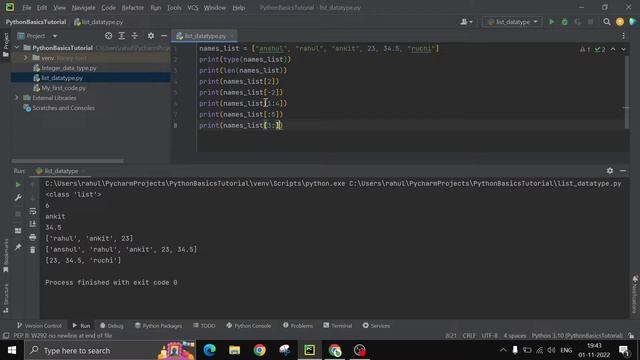Click the warnings count inspection widget
Image resolution: width=640 pixels, height=360 pixels.
point(585,49)
